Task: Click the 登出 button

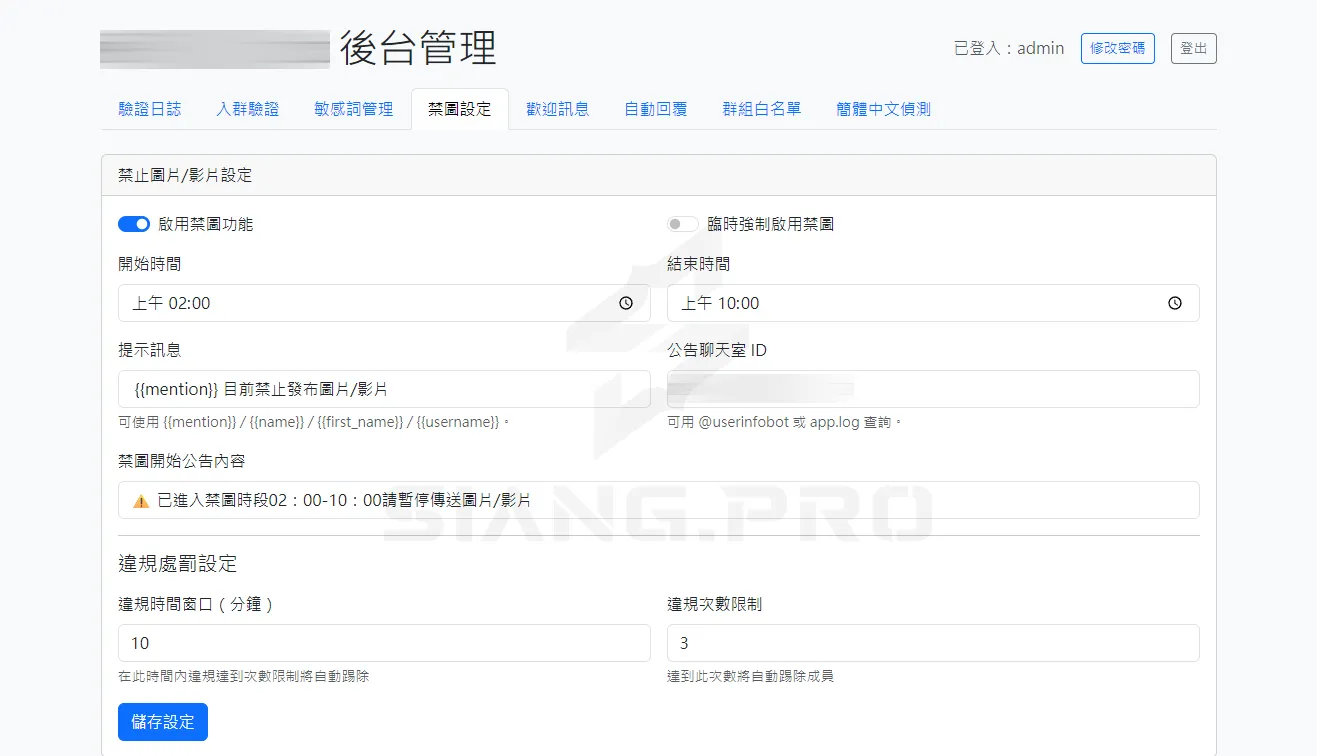Action: (1193, 47)
